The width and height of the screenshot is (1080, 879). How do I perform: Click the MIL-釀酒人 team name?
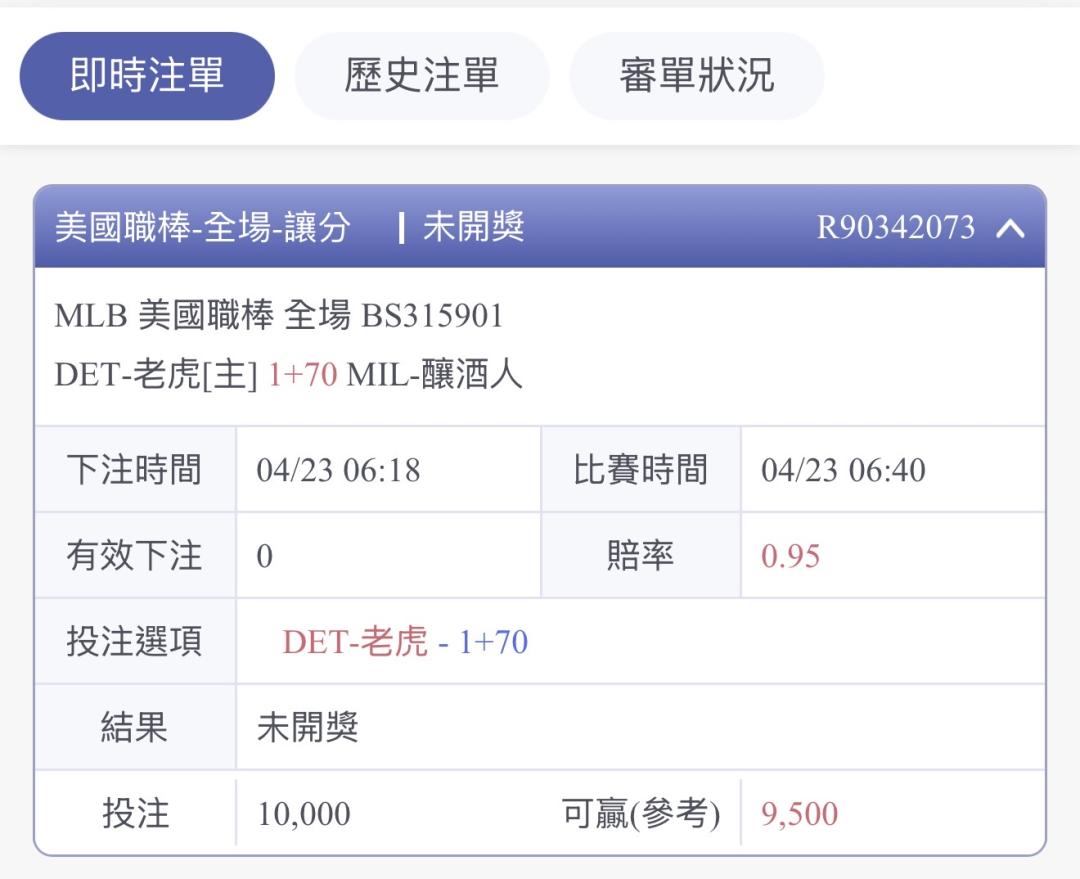(x=434, y=376)
